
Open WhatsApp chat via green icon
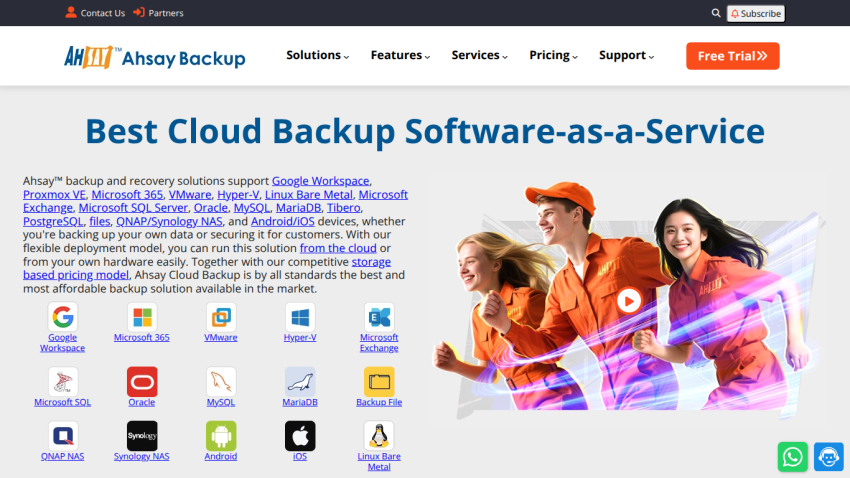793,457
